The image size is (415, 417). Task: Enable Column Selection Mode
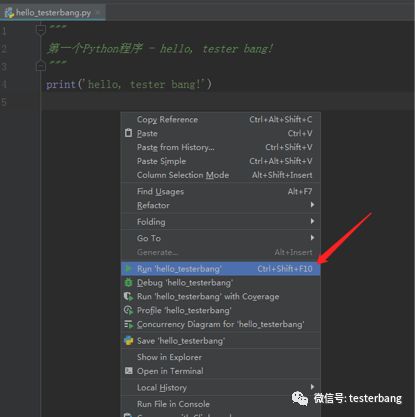[x=220, y=175]
